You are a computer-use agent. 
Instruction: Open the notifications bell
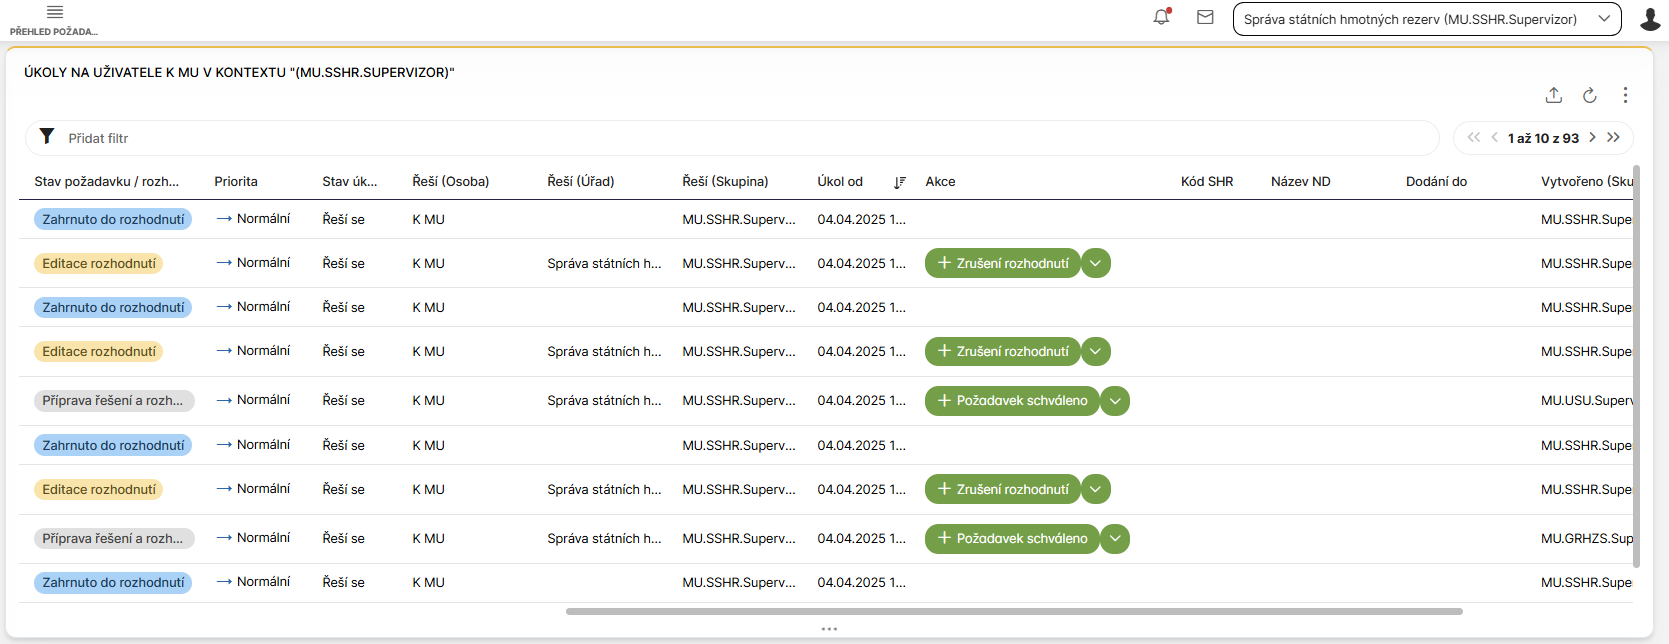pos(1161,17)
